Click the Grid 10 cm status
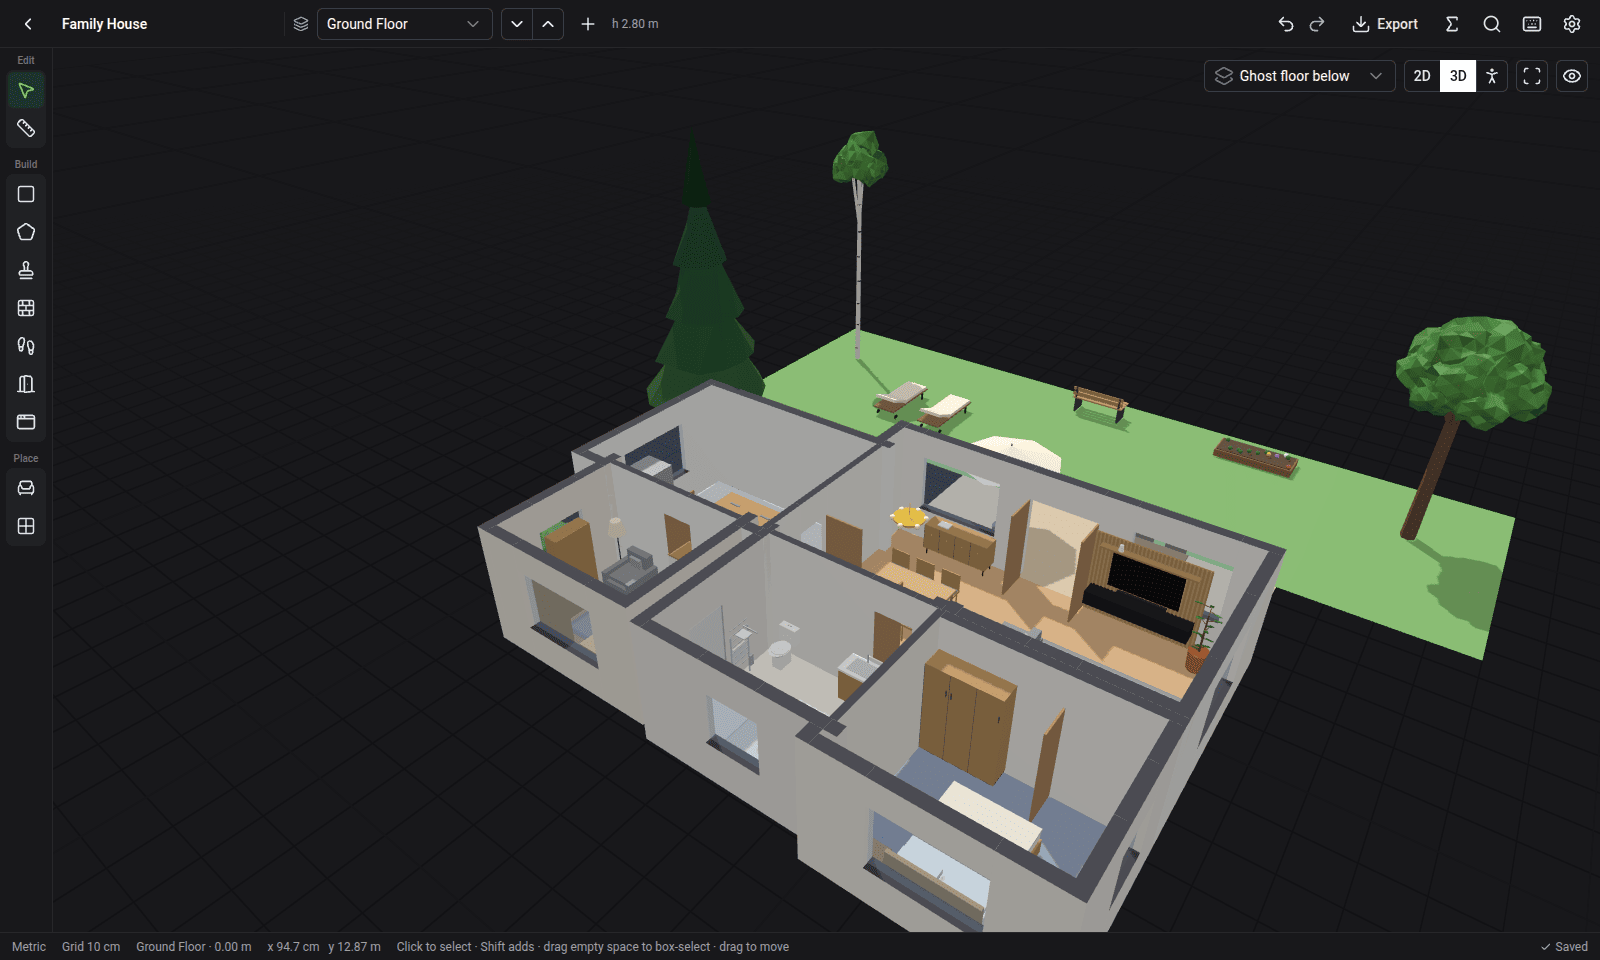This screenshot has height=960, width=1600. tap(91, 947)
